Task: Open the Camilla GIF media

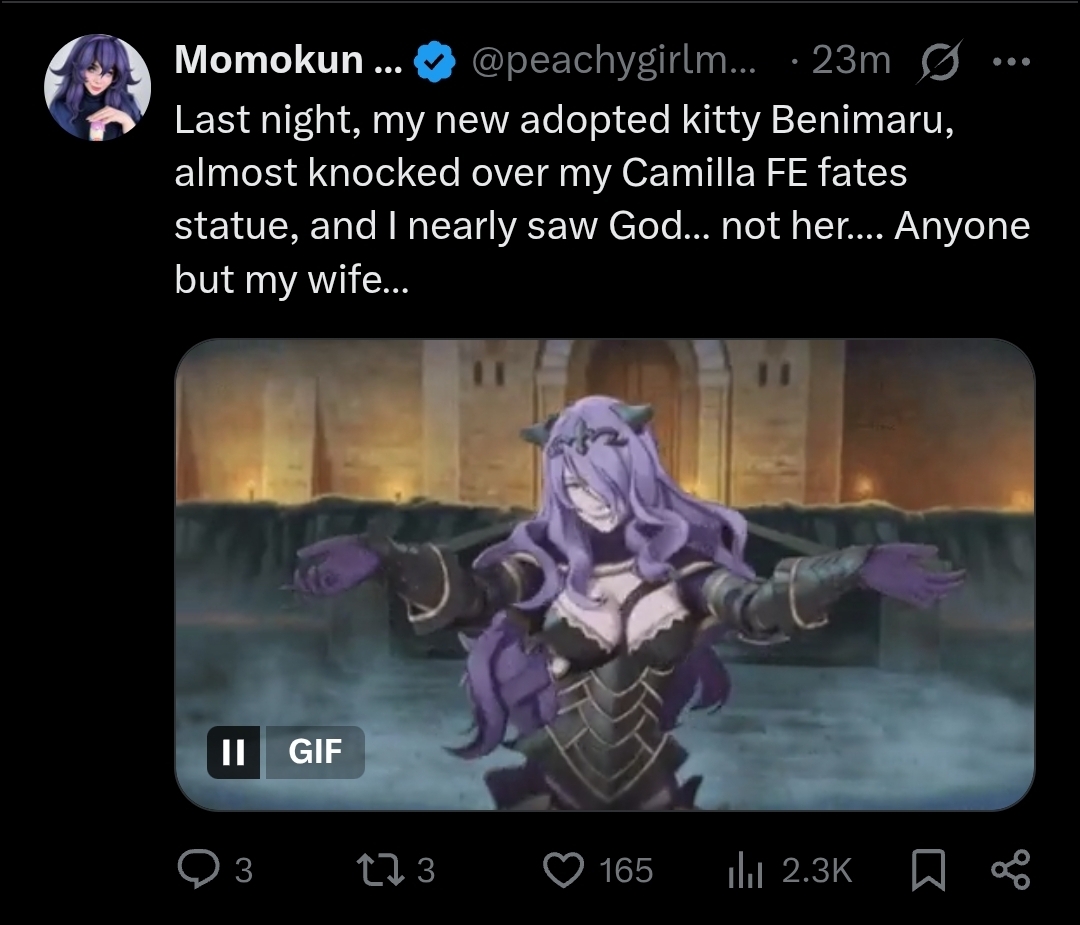Action: tap(605, 574)
